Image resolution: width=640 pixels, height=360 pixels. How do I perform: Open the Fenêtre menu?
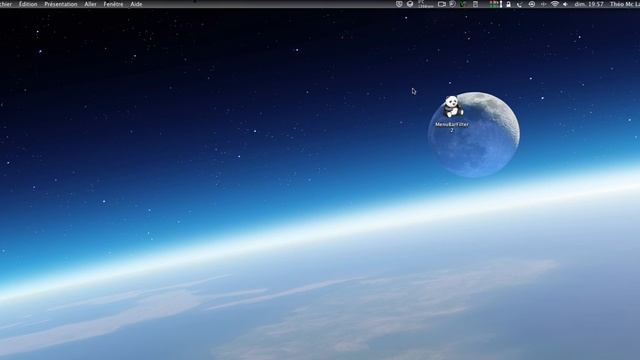[x=113, y=4]
